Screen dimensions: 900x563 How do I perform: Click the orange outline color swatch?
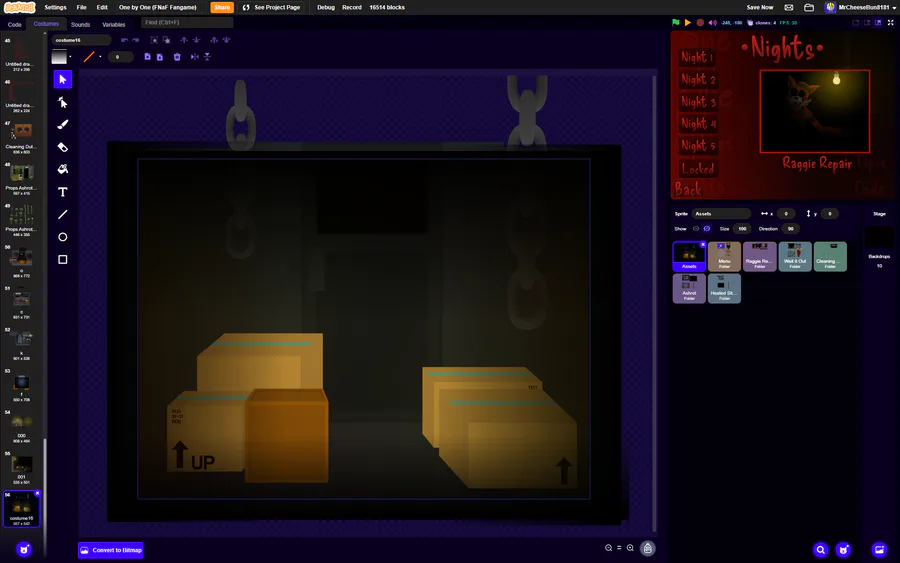coord(89,57)
